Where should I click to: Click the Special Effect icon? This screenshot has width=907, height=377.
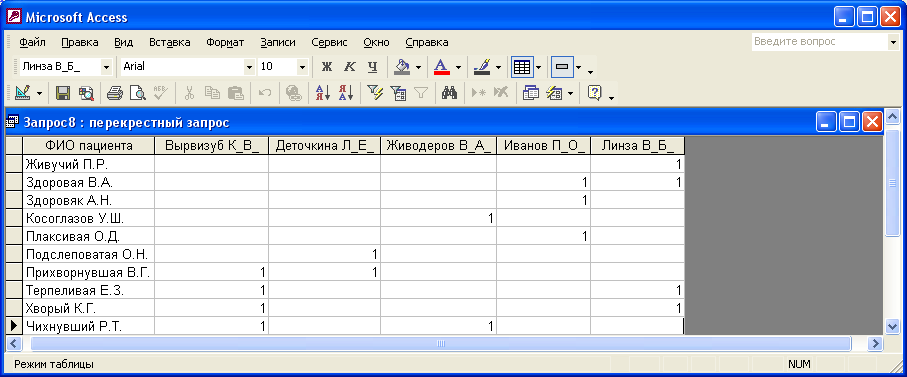click(562, 67)
